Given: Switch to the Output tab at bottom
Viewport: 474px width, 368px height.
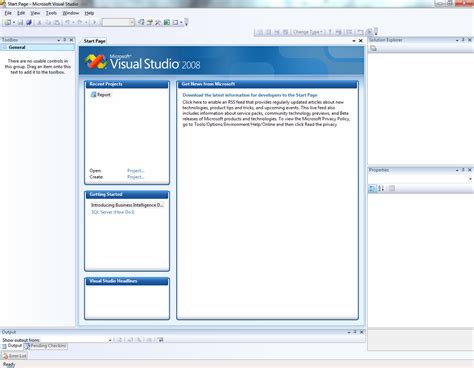Looking at the screenshot, I should click(x=12, y=346).
